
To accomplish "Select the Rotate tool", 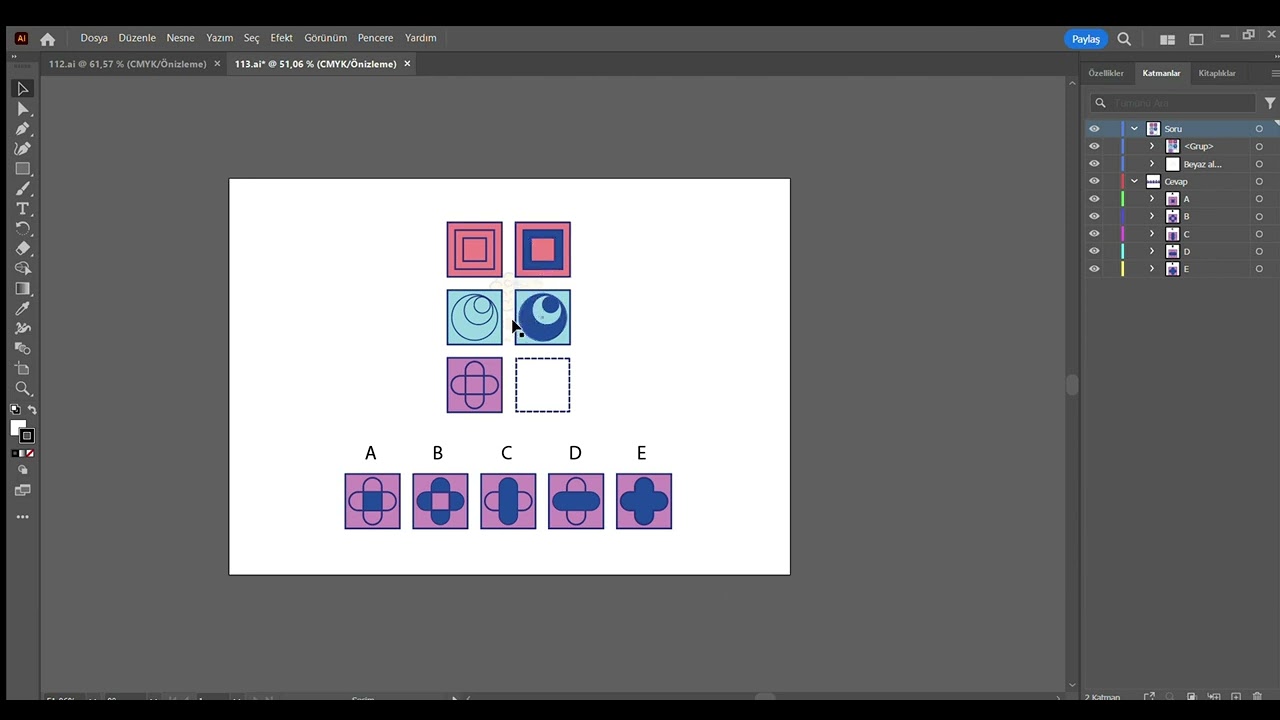I will 23,229.
